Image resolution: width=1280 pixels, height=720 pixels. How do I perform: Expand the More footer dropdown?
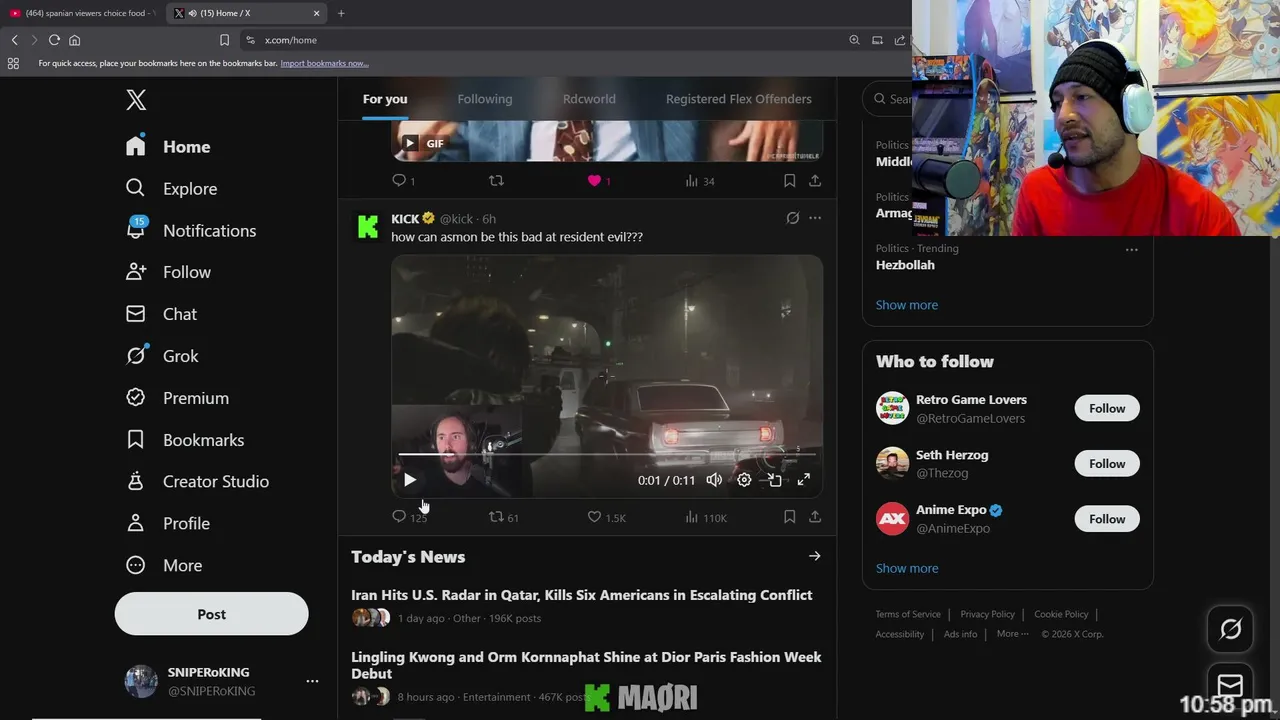coord(1011,634)
